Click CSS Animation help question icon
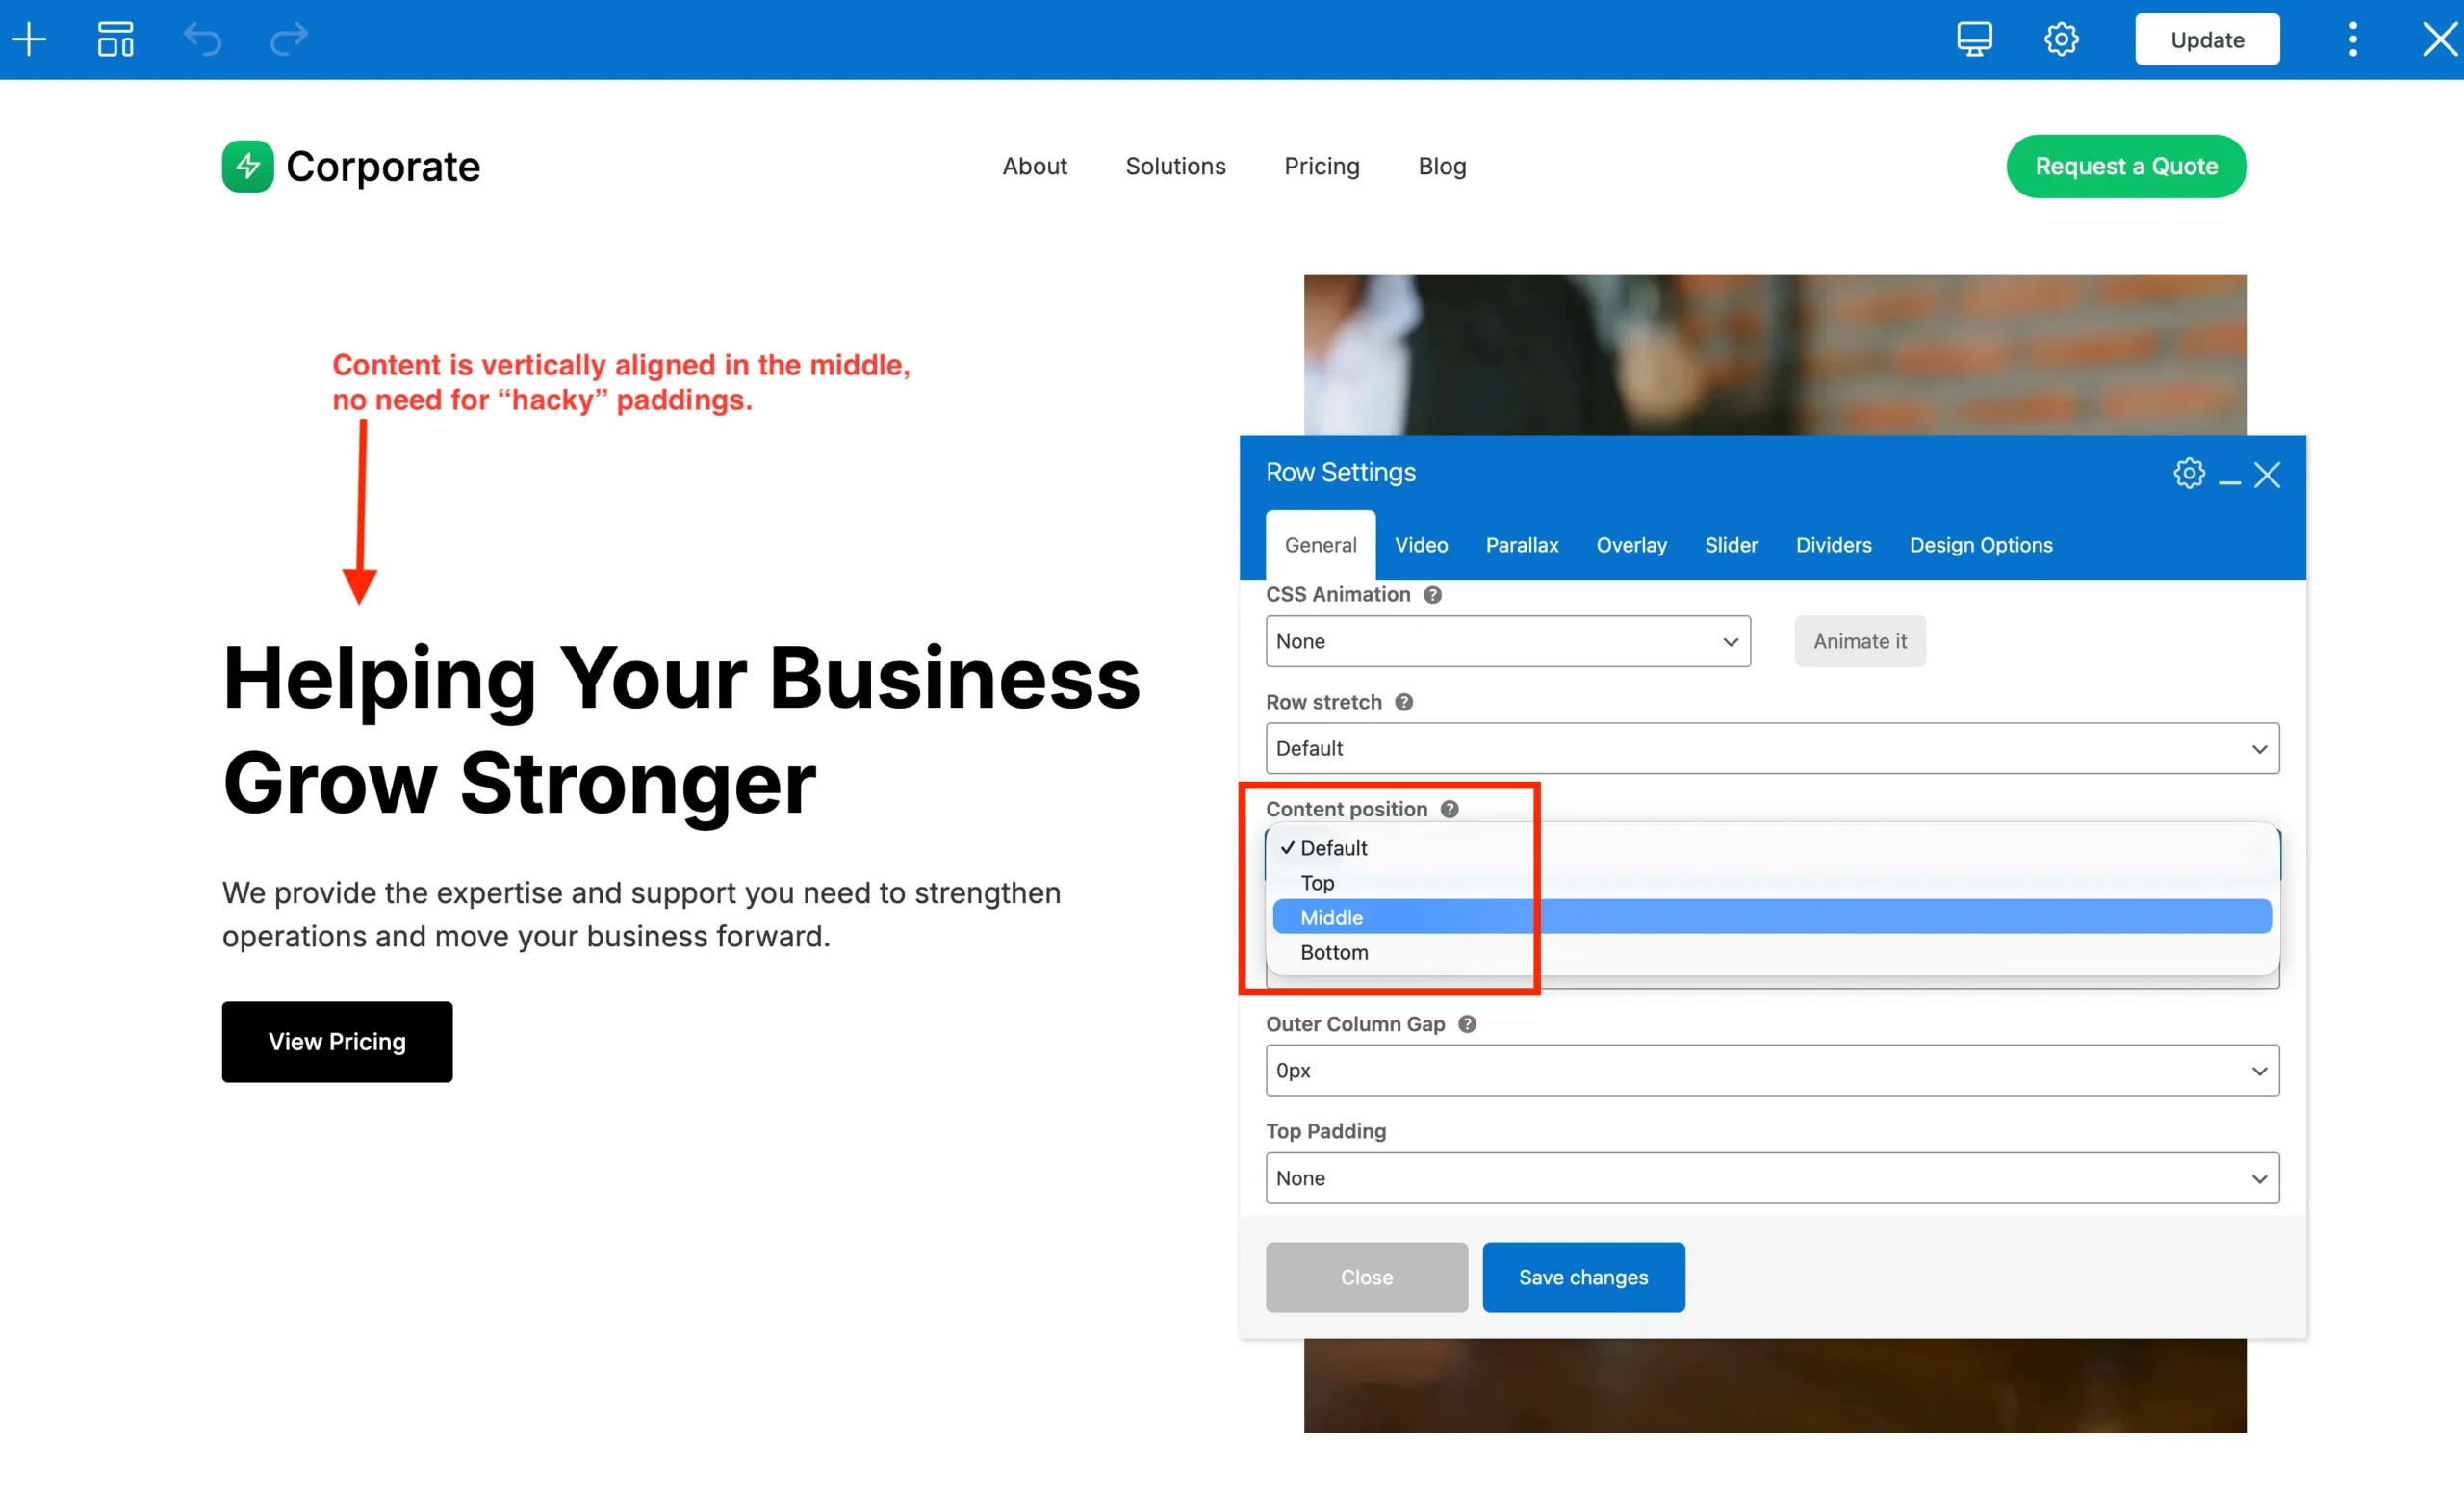The height and width of the screenshot is (1498, 2464). pos(1433,595)
